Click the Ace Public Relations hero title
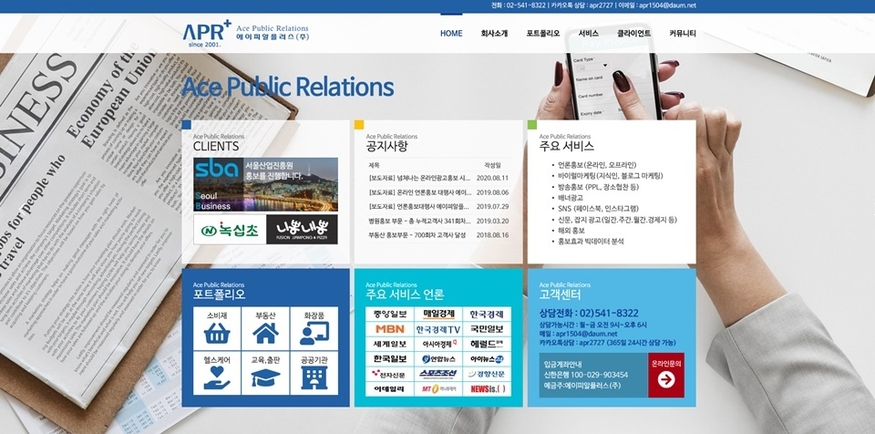This screenshot has height=434, width=875. pyautogui.click(x=288, y=87)
